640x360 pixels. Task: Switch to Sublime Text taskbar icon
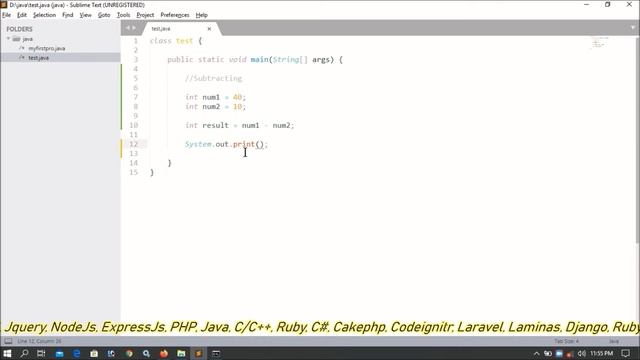[x=198, y=353]
